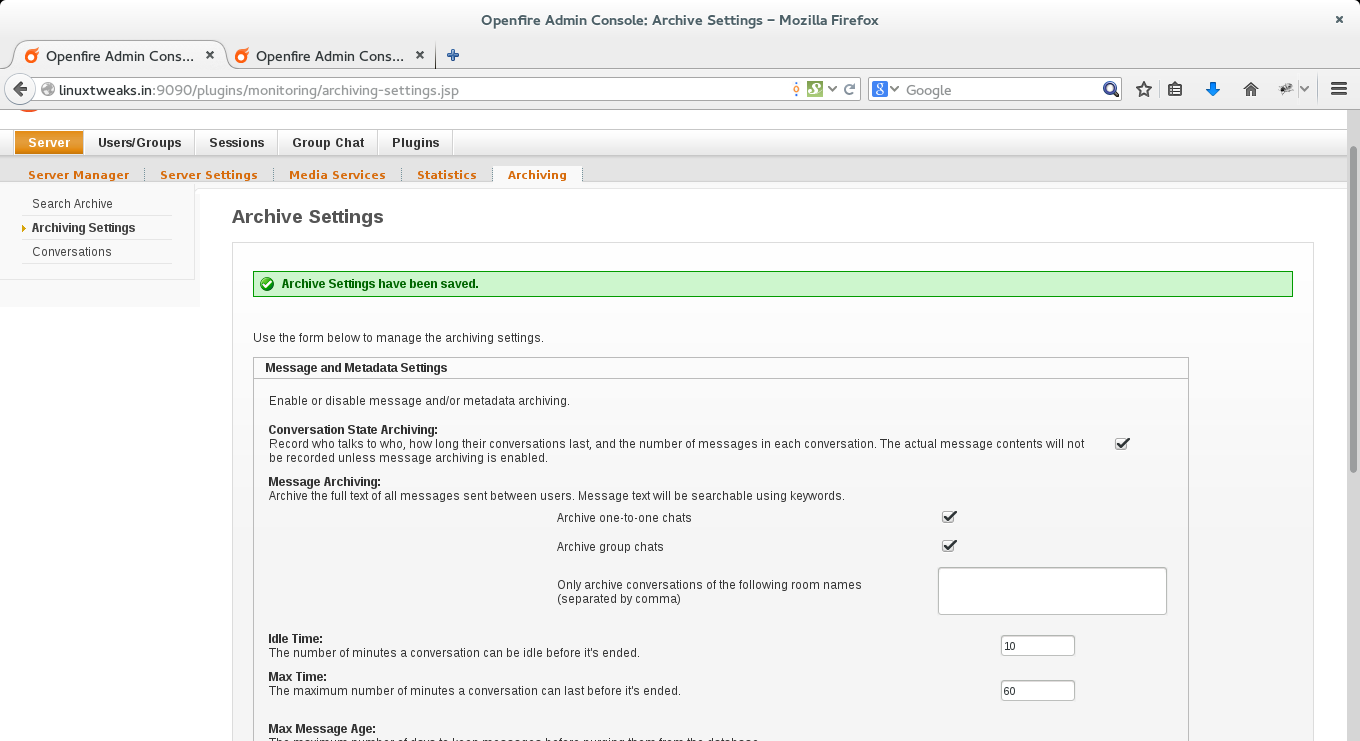The width and height of the screenshot is (1360, 741).
Task: Go to Server Settings sub-tab
Action: pyautogui.click(x=209, y=175)
